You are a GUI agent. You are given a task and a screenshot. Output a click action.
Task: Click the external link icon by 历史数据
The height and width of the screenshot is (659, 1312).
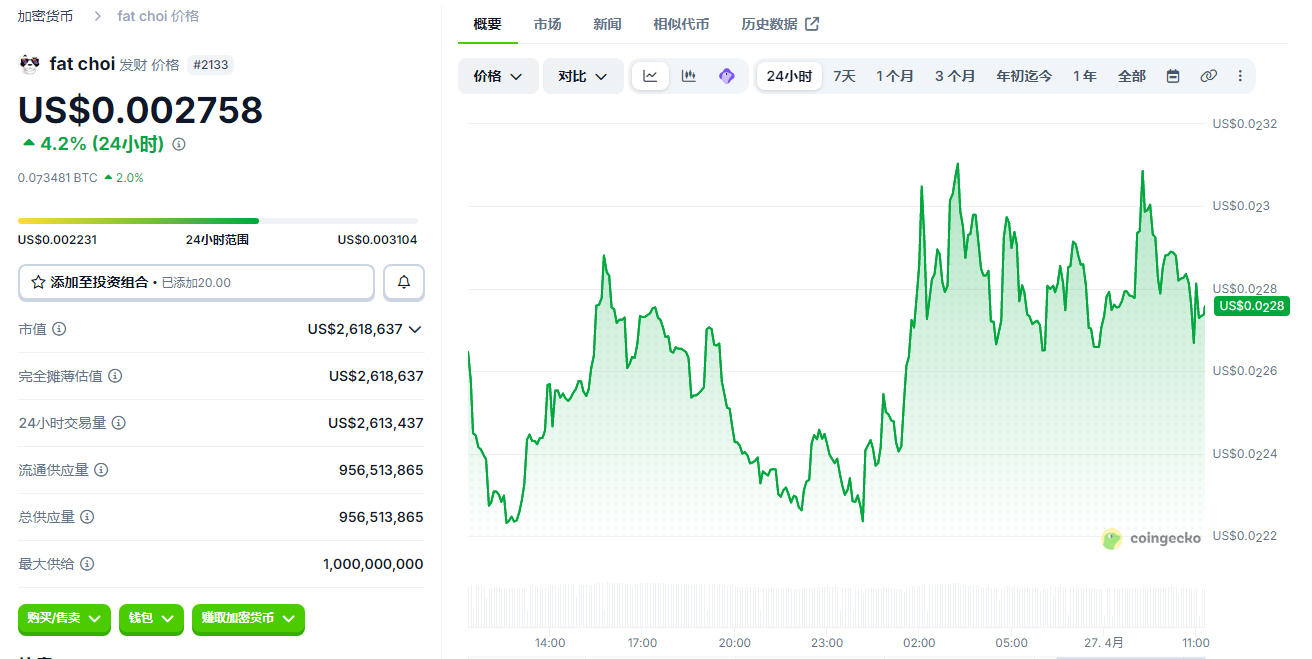click(x=812, y=24)
